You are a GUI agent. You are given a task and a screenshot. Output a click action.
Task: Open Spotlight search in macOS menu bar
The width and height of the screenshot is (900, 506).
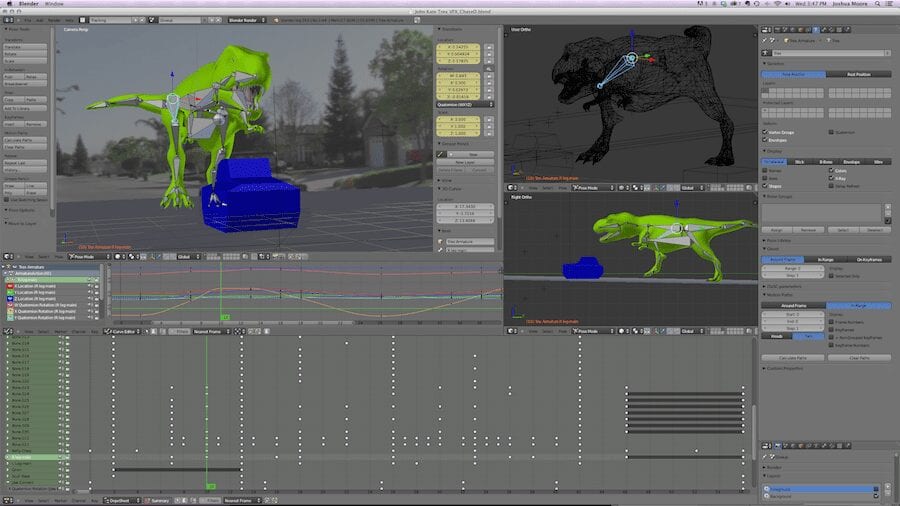pos(877,3)
